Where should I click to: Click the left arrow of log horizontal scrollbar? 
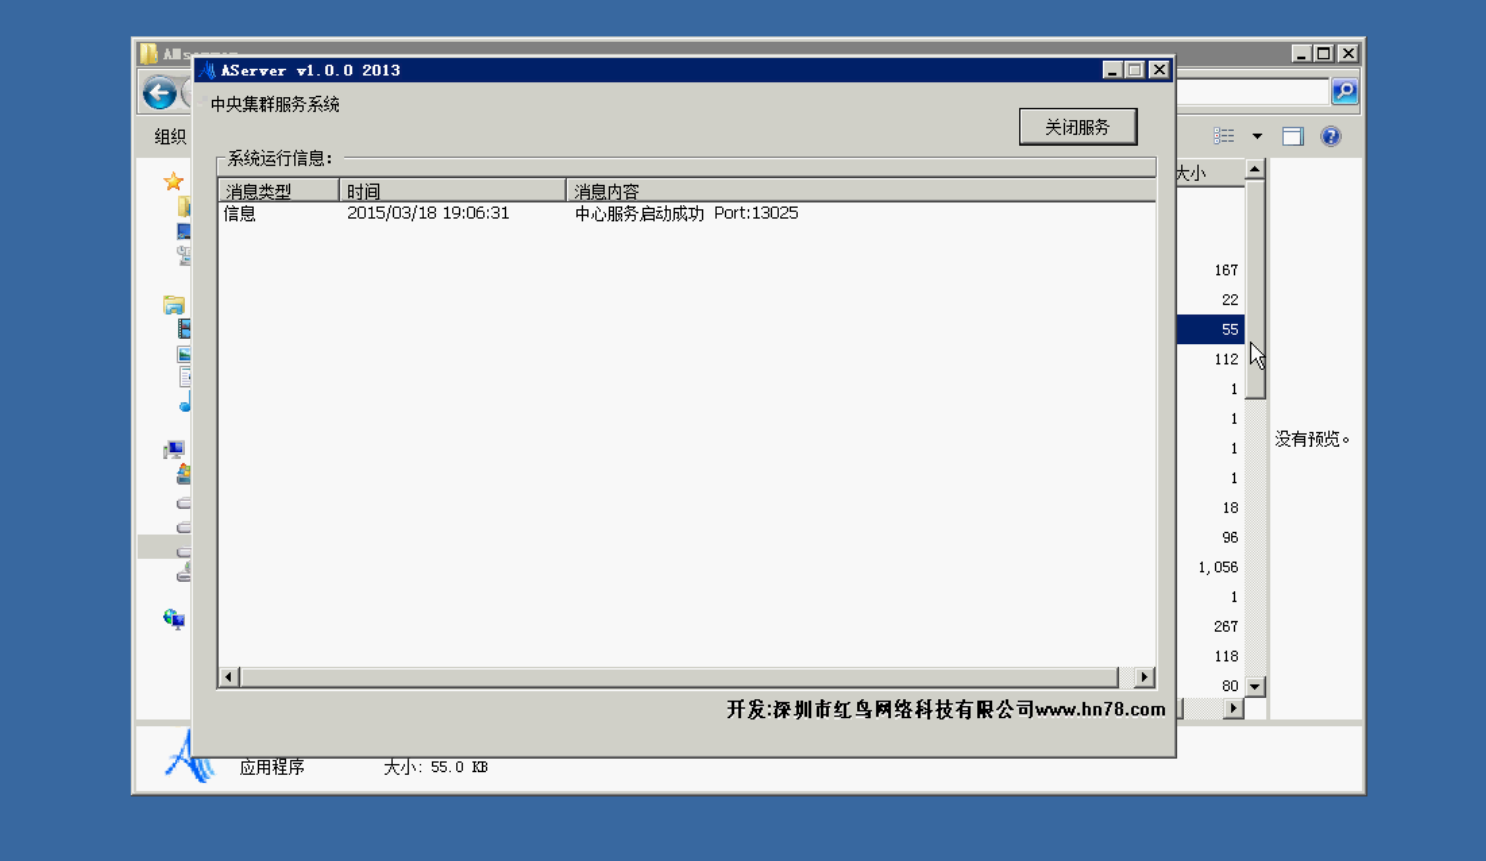229,677
